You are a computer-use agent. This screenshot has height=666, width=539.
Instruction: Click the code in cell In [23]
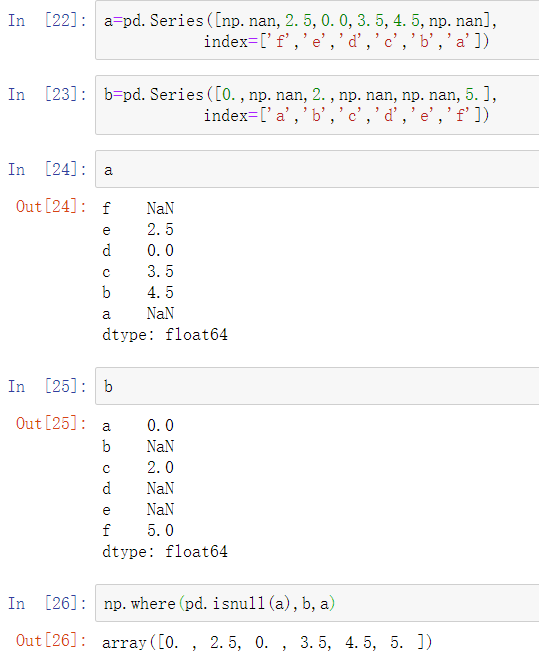(300, 105)
